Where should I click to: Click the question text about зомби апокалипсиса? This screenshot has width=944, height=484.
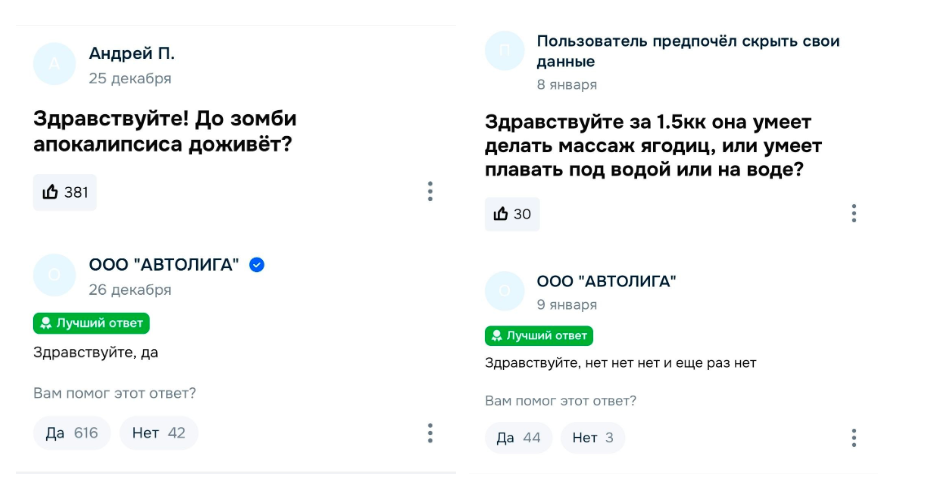tap(165, 132)
